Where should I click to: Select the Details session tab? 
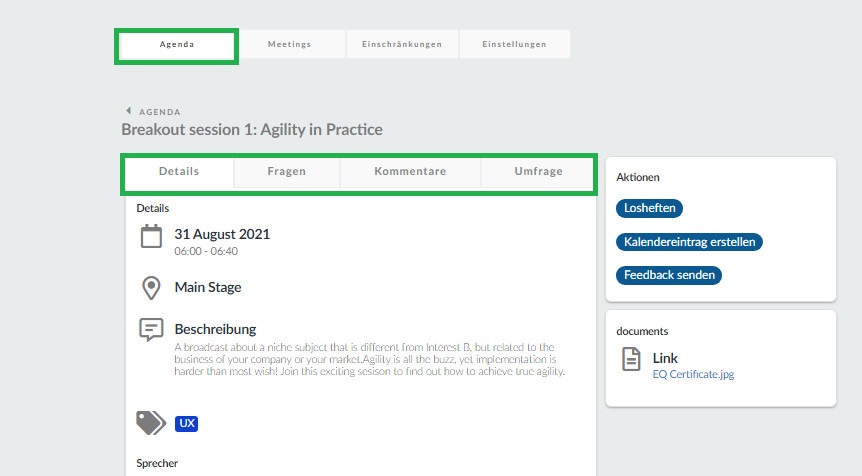[179, 171]
